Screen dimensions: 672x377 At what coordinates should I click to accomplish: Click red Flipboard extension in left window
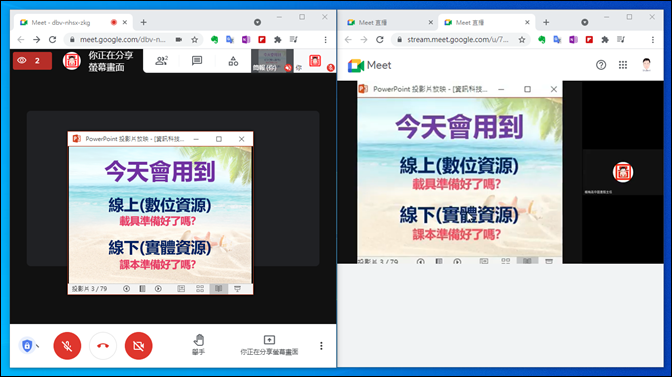pos(262,39)
